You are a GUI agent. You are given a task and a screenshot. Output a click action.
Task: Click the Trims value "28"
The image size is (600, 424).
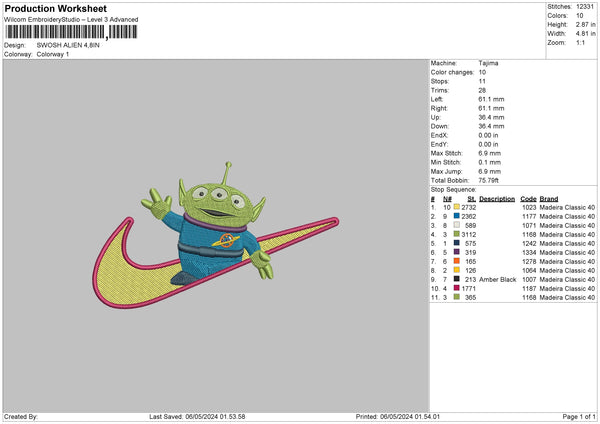tap(482, 90)
